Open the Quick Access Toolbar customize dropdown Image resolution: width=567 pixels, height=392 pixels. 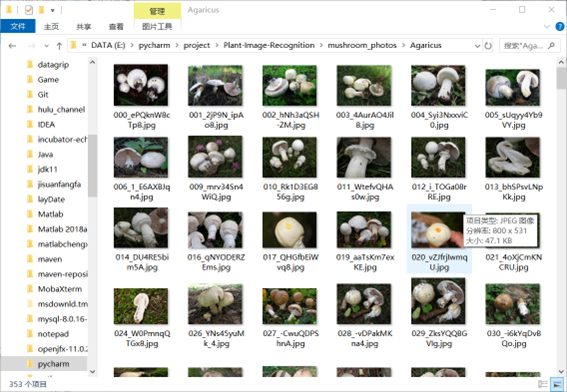pyautogui.click(x=53, y=10)
